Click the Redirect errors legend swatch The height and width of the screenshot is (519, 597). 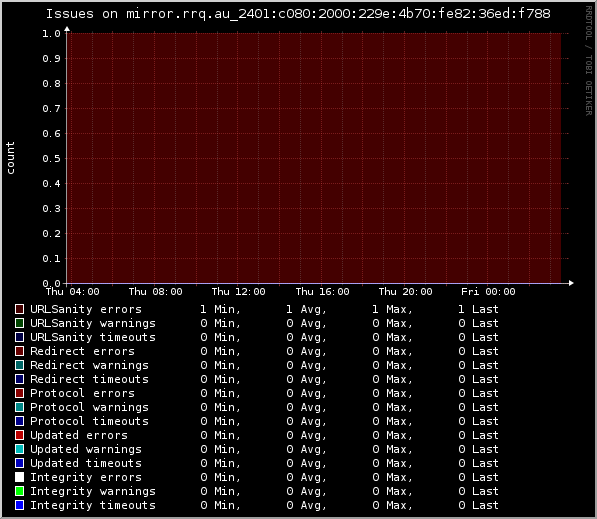[x=19, y=351]
